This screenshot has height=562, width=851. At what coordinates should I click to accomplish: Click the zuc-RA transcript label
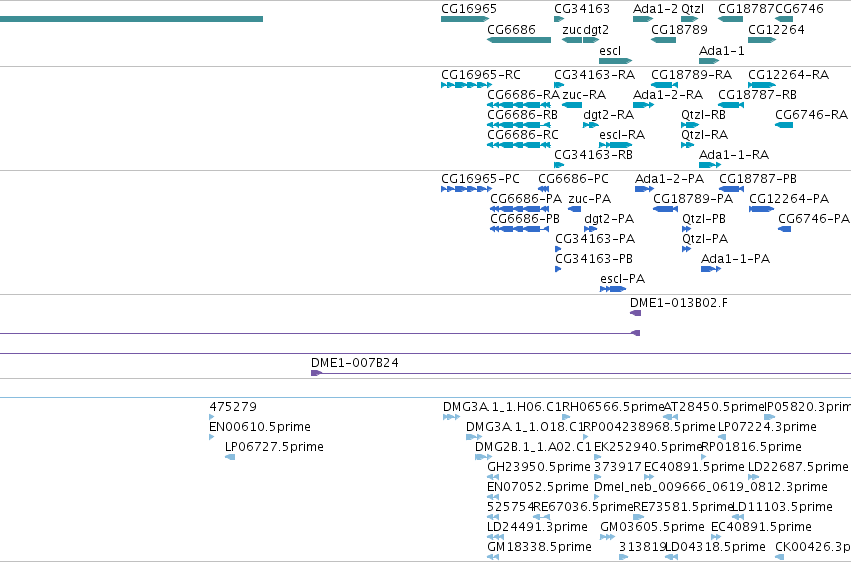pos(584,95)
